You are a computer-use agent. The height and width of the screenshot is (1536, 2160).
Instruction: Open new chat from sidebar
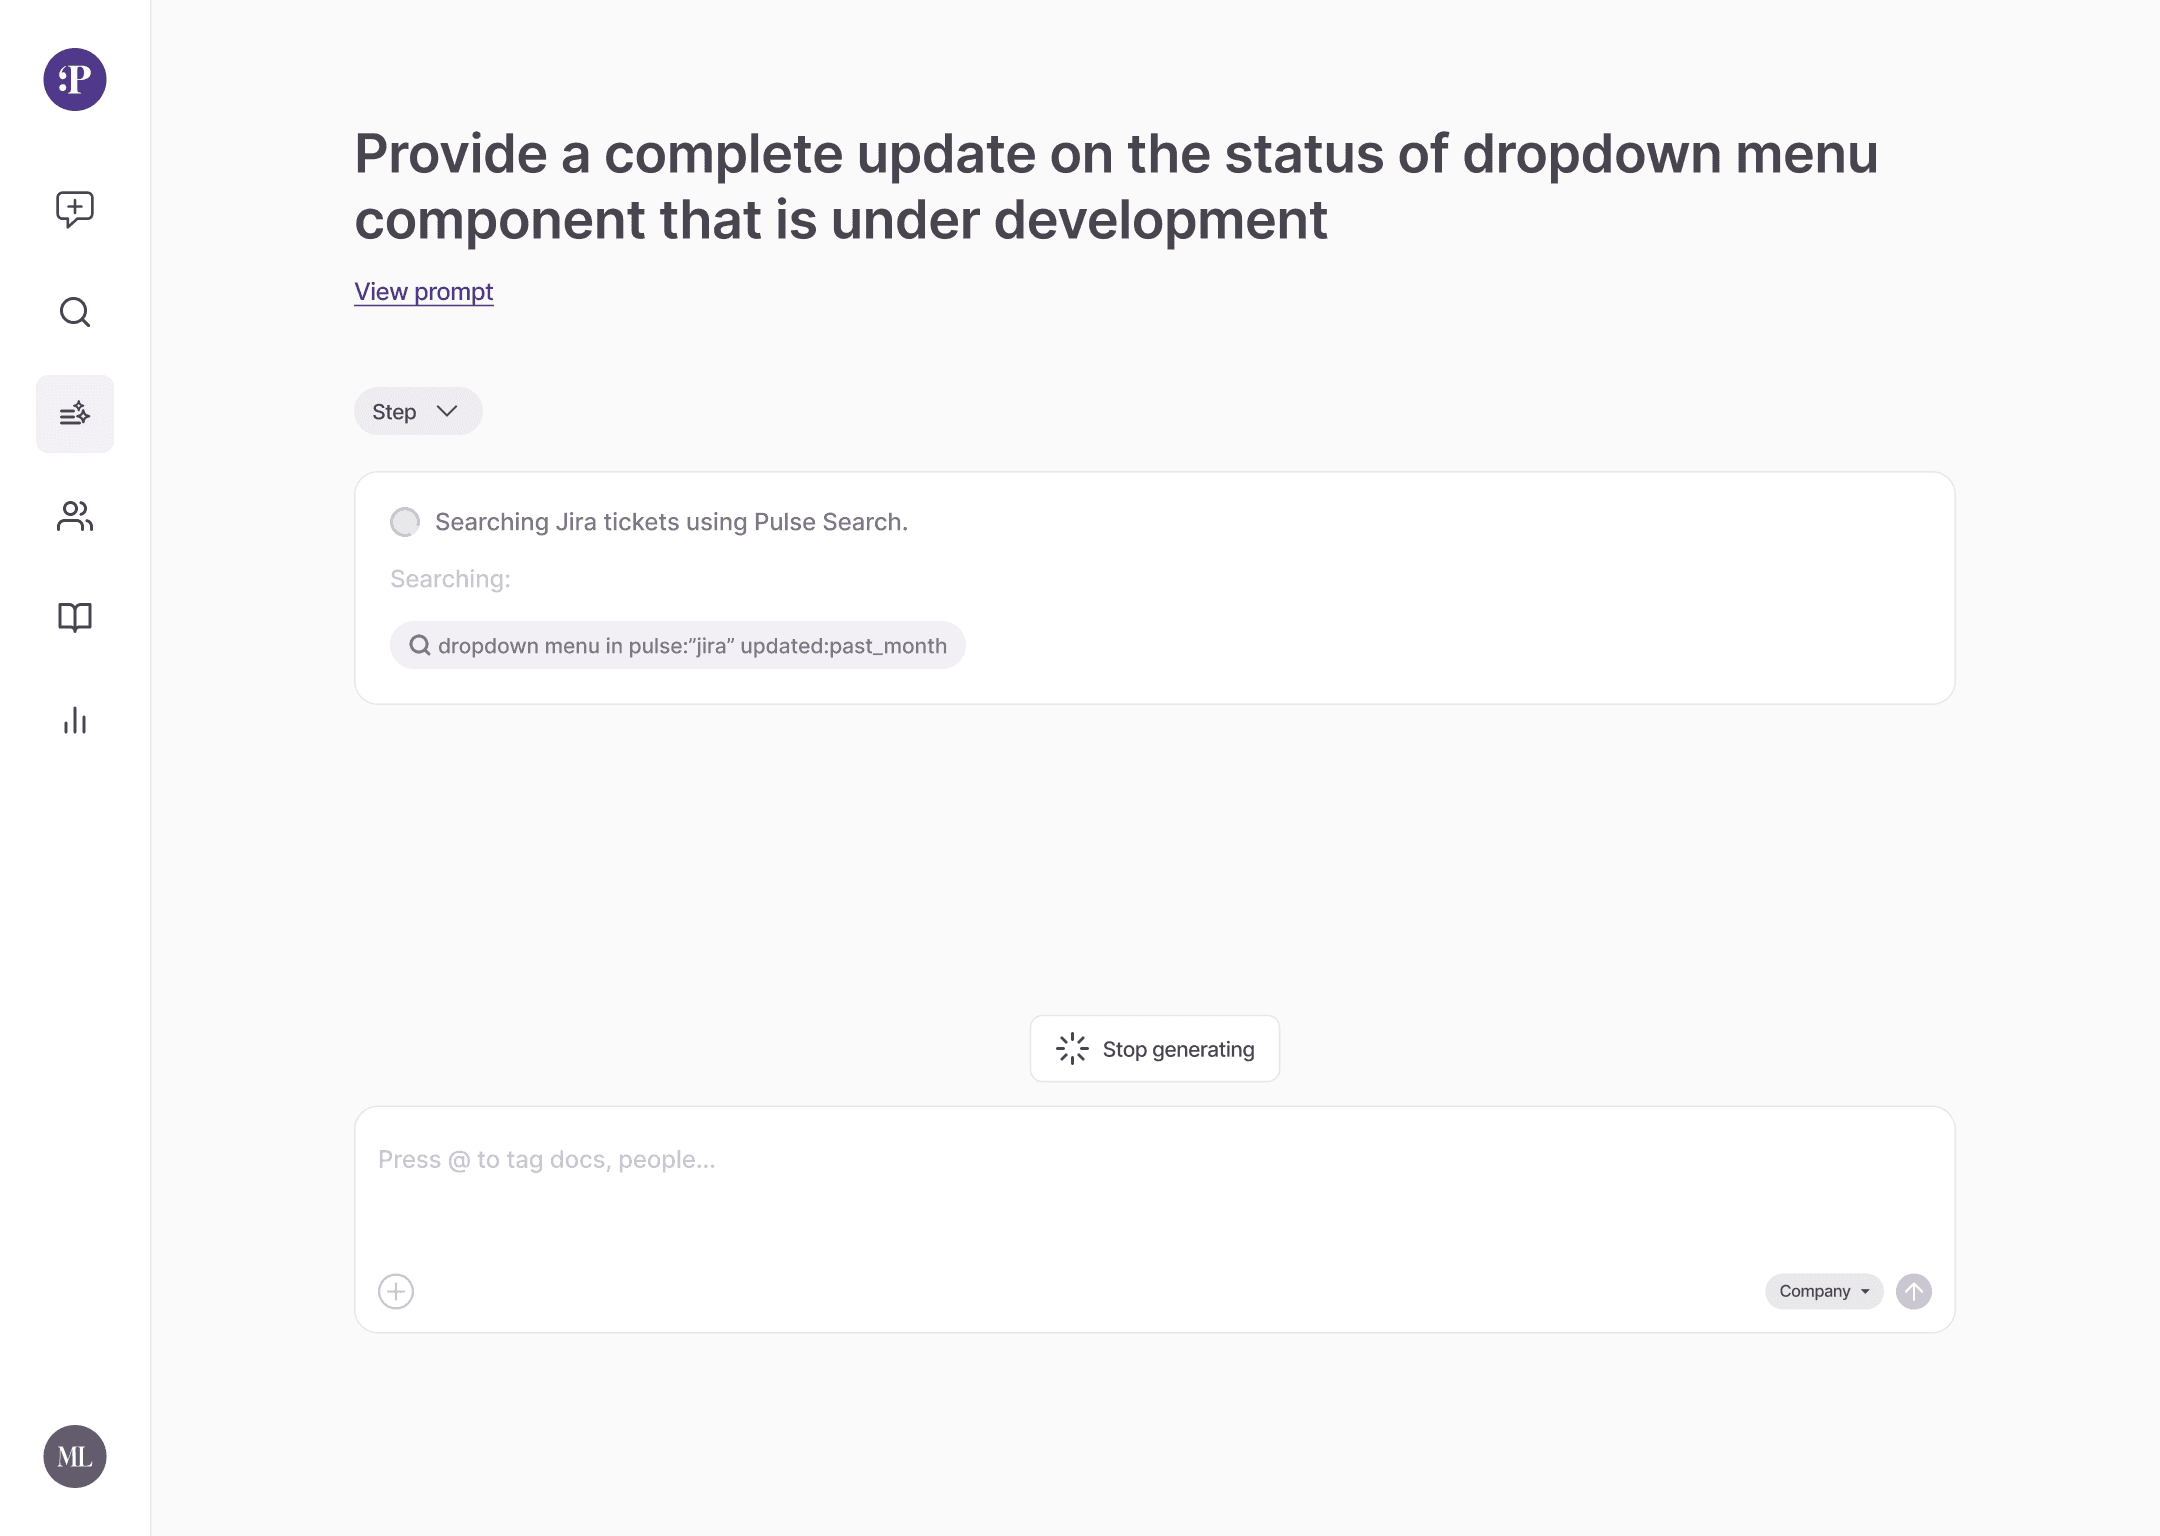pos(75,209)
